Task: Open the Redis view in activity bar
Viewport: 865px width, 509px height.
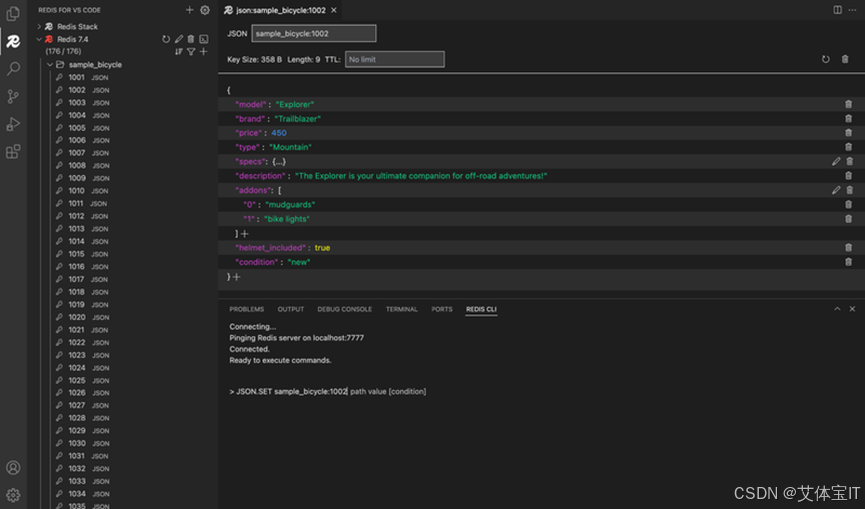Action: tap(13, 41)
